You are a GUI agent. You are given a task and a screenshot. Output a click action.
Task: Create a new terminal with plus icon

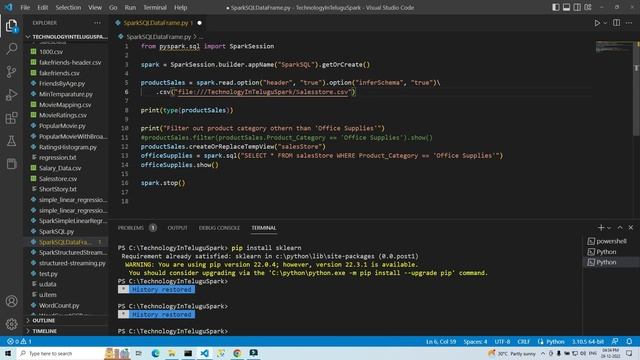601,227
